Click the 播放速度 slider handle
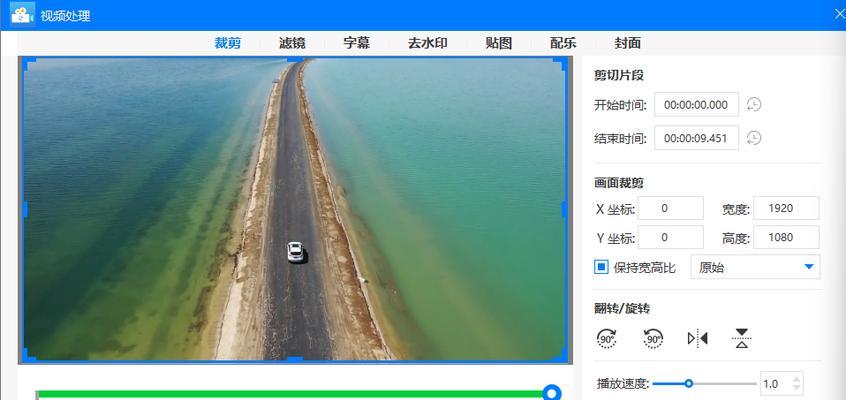Viewport: 846px width, 400px height. tap(688, 384)
